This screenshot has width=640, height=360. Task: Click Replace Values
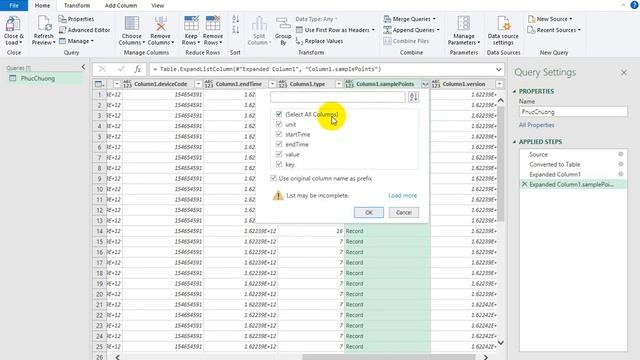tap(319, 41)
